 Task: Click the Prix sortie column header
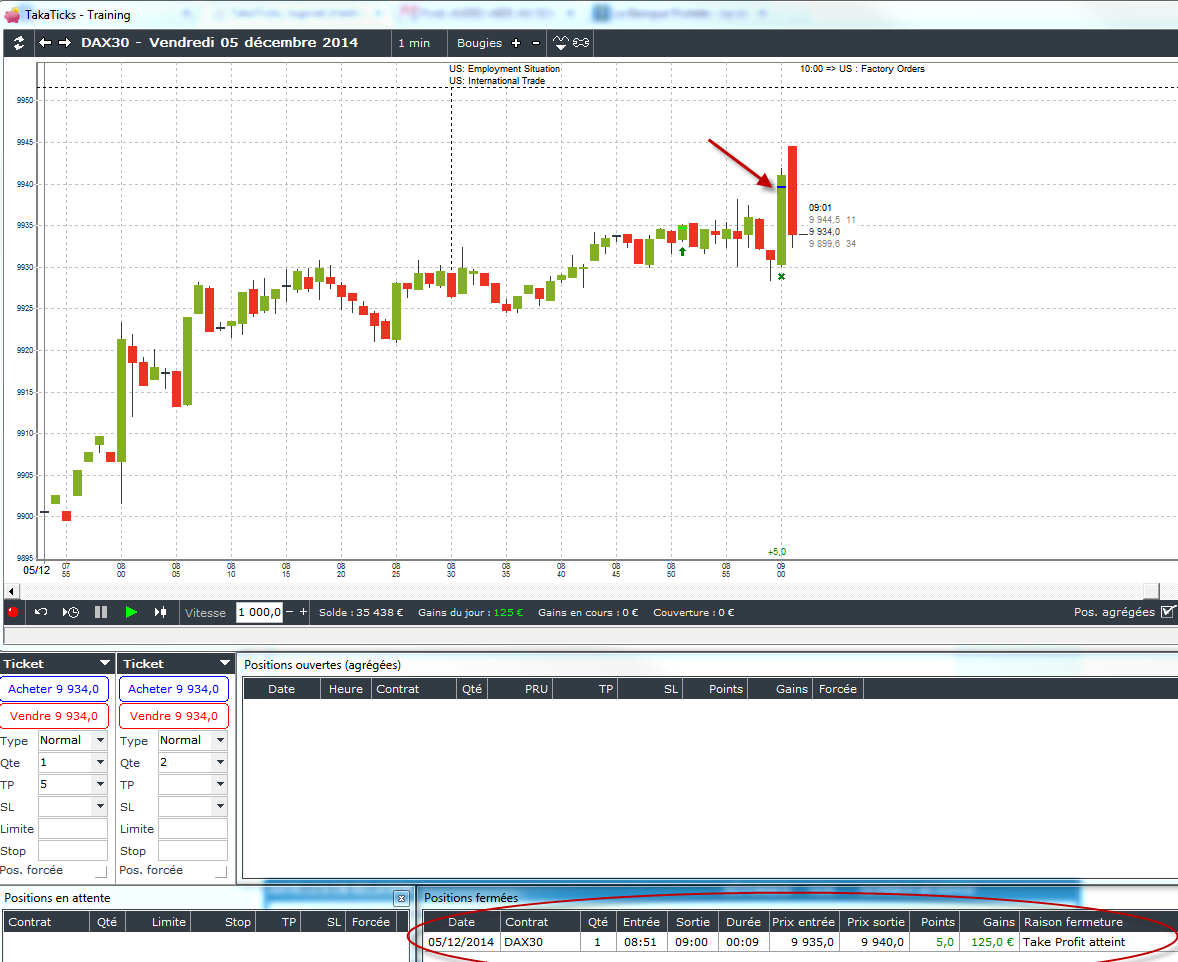tap(875, 921)
